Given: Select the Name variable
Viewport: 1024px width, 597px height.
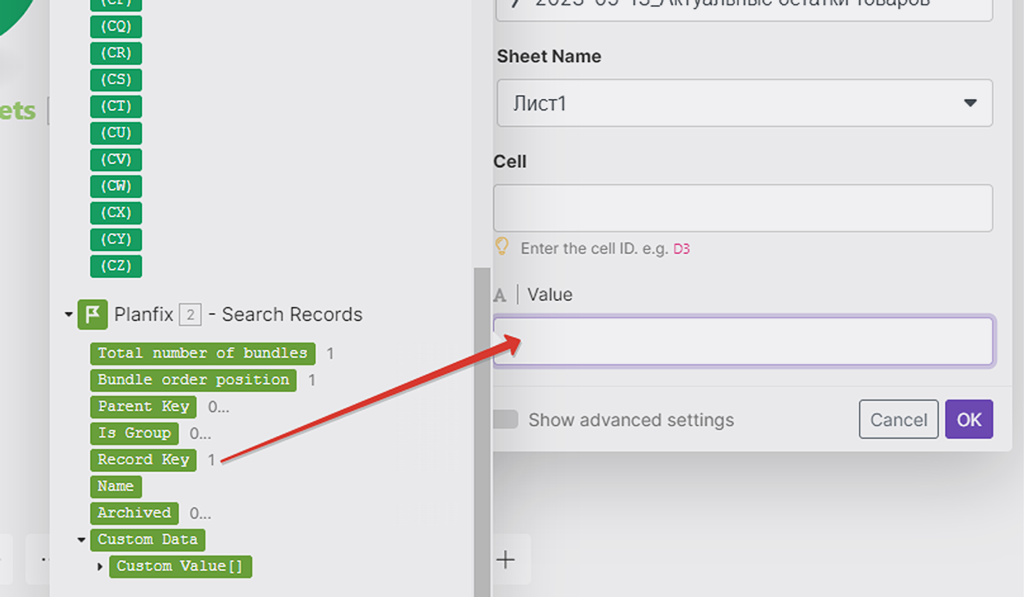Looking at the screenshot, I should [x=116, y=487].
